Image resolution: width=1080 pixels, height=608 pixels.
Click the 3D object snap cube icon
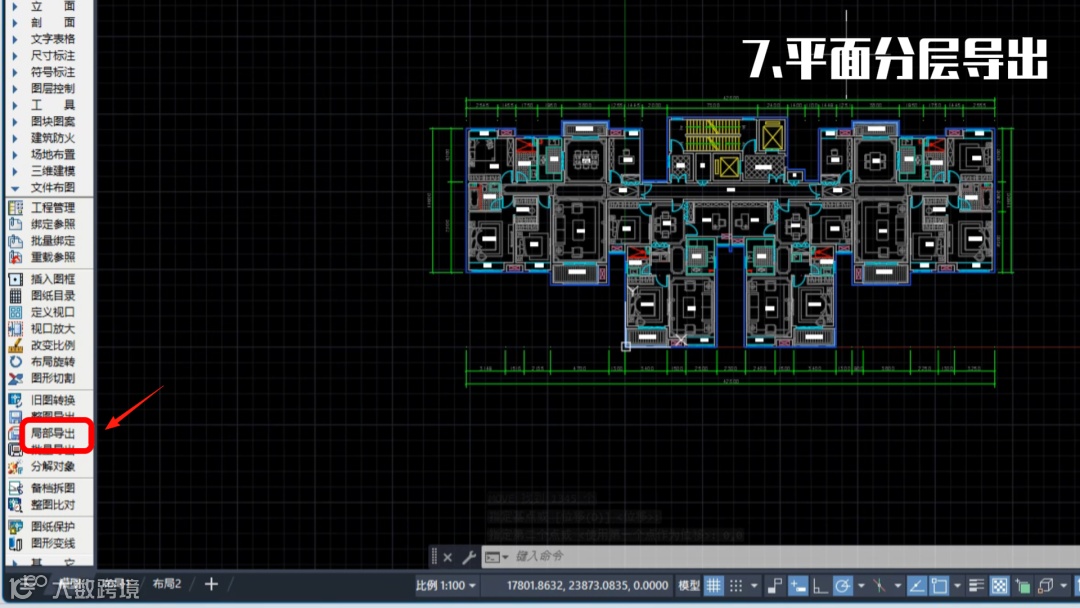pyautogui.click(x=1046, y=586)
